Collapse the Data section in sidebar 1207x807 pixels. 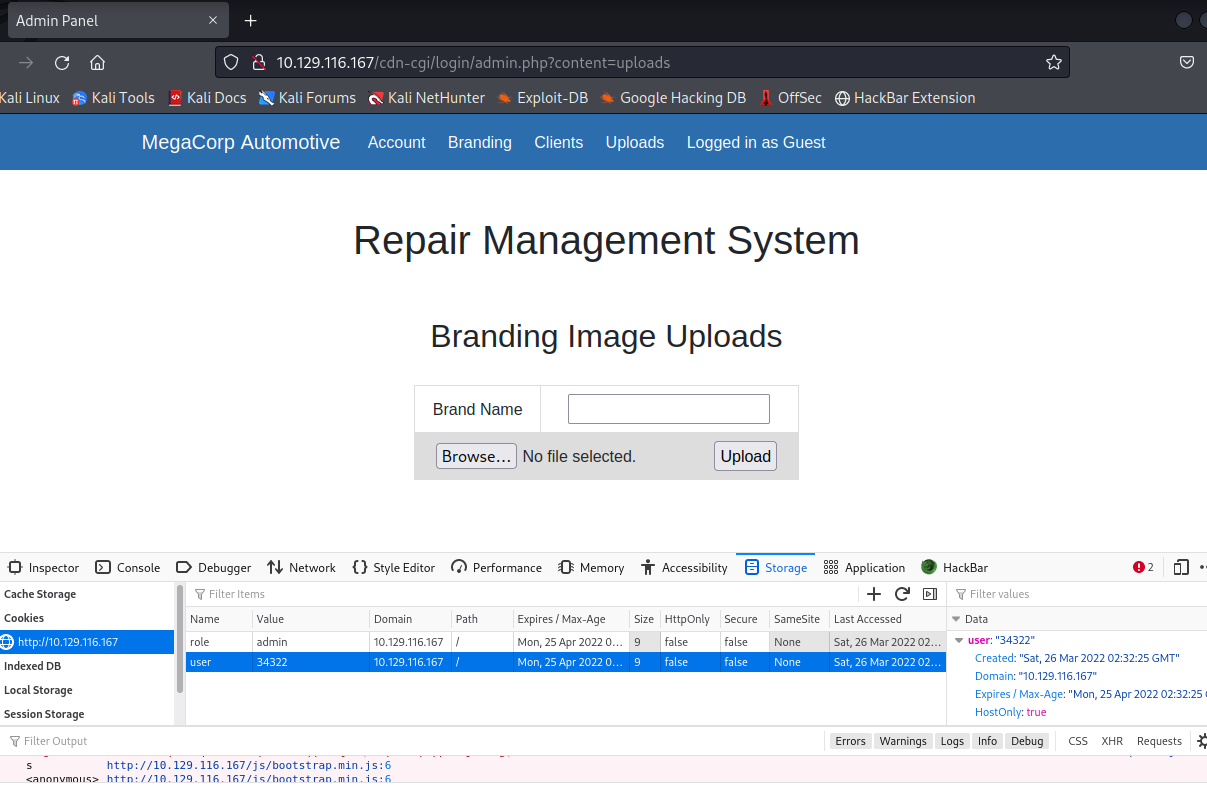click(956, 619)
